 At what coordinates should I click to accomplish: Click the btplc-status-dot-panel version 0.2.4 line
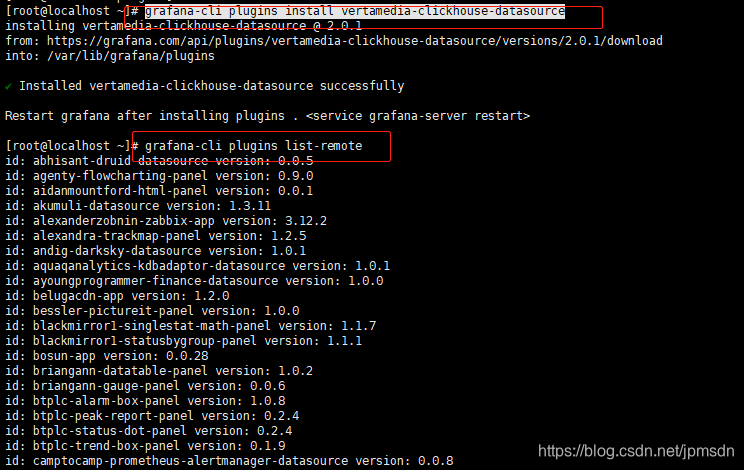pos(149,431)
